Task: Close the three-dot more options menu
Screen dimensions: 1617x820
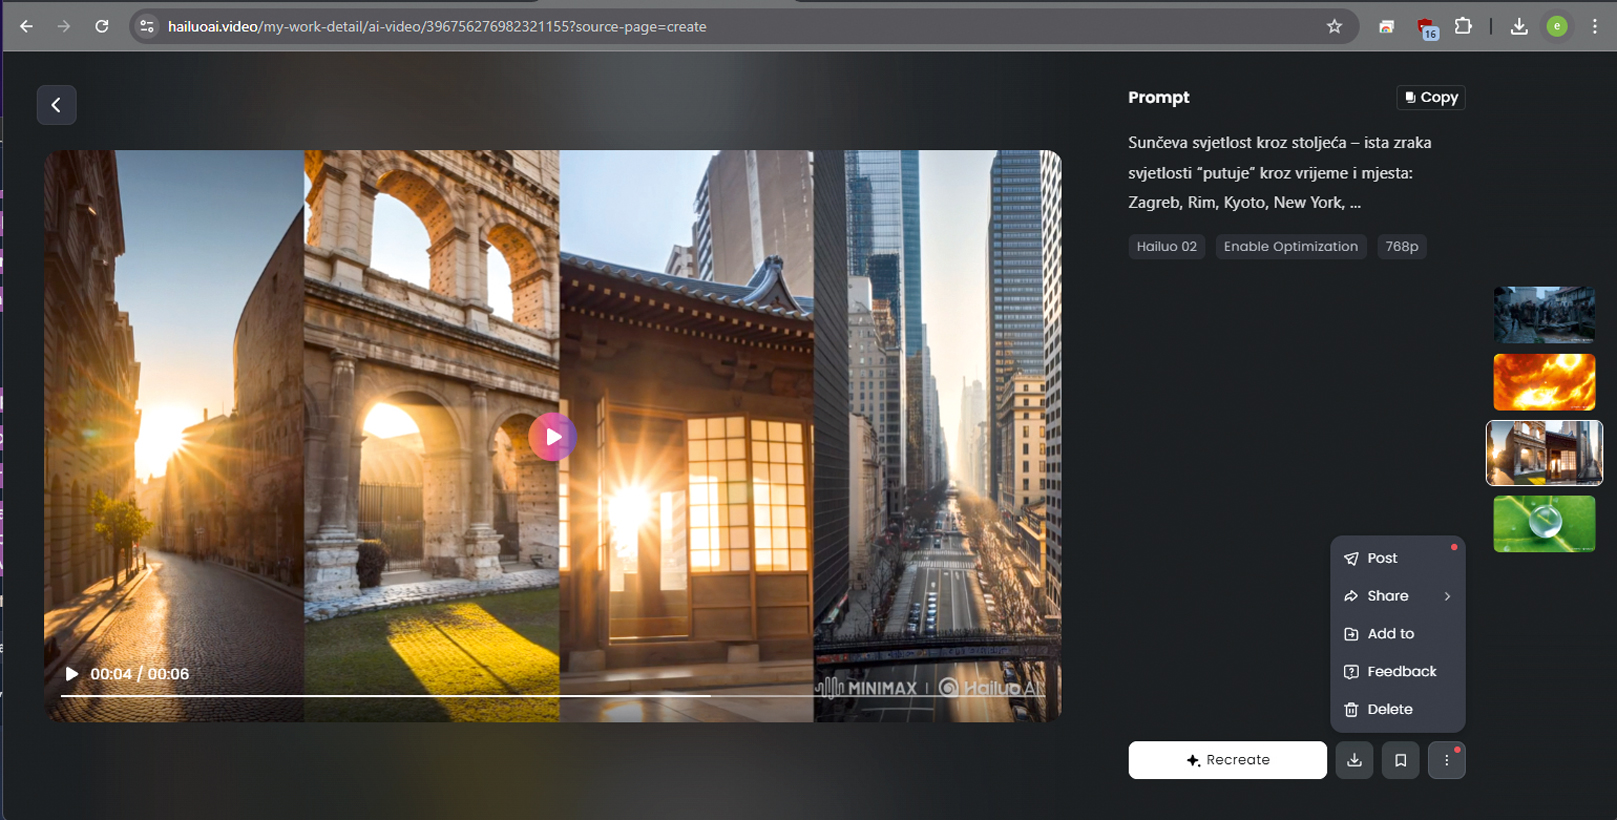Action: pyautogui.click(x=1446, y=760)
